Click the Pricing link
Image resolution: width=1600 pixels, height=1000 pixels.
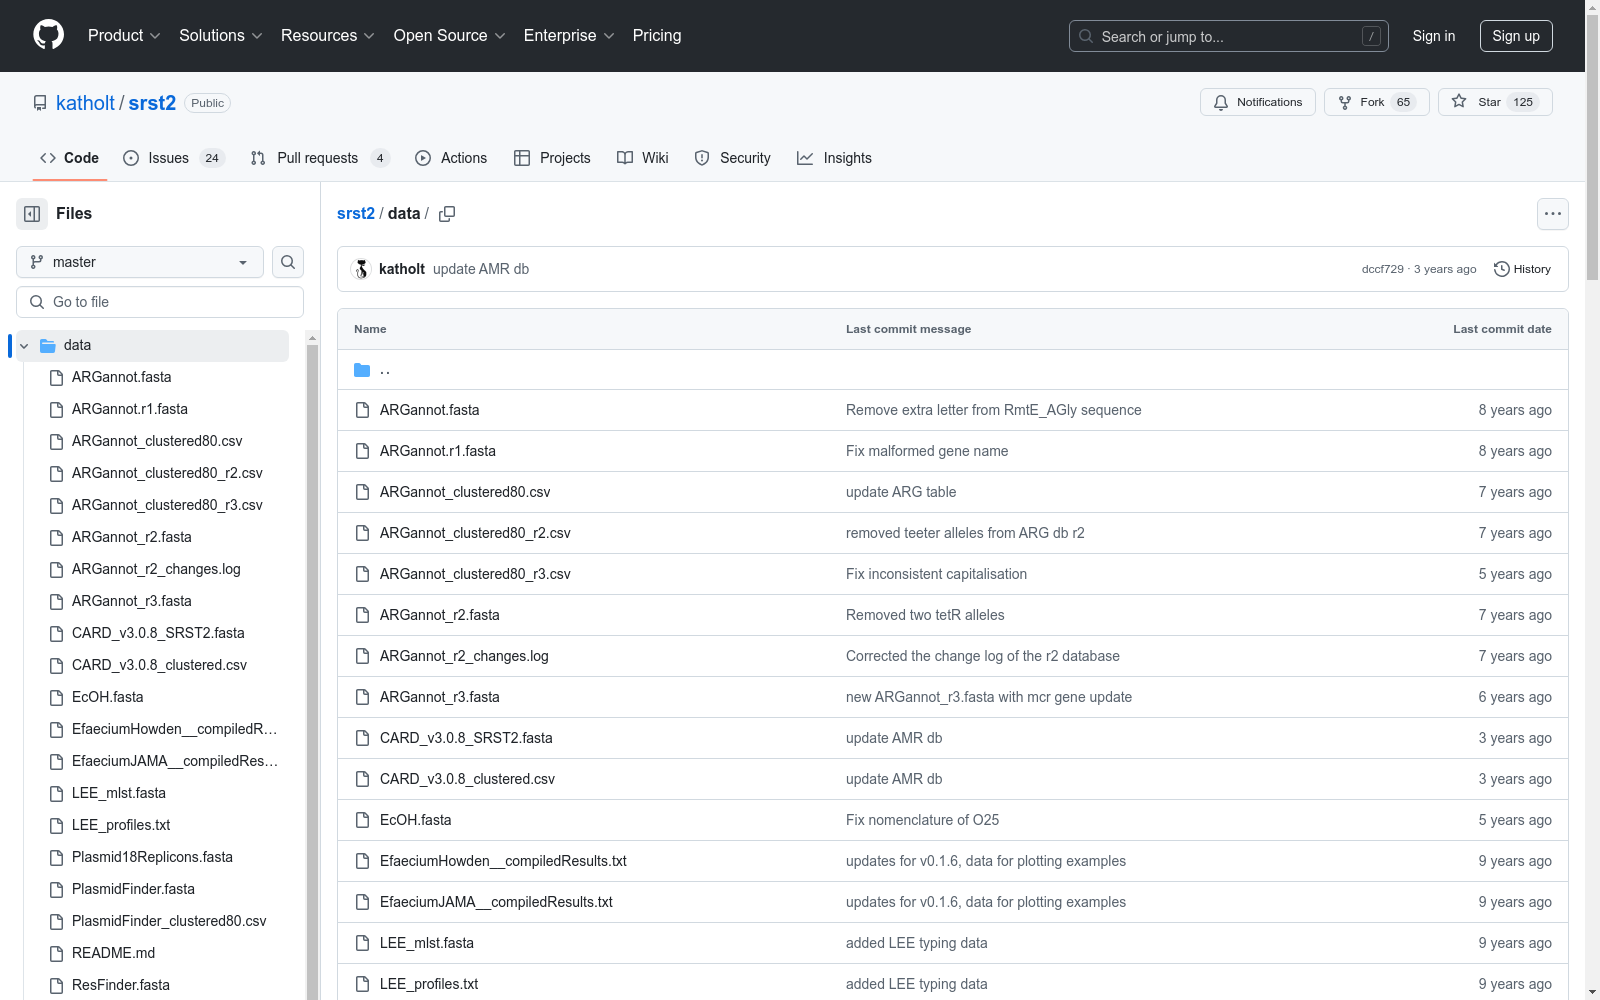[x=657, y=35]
